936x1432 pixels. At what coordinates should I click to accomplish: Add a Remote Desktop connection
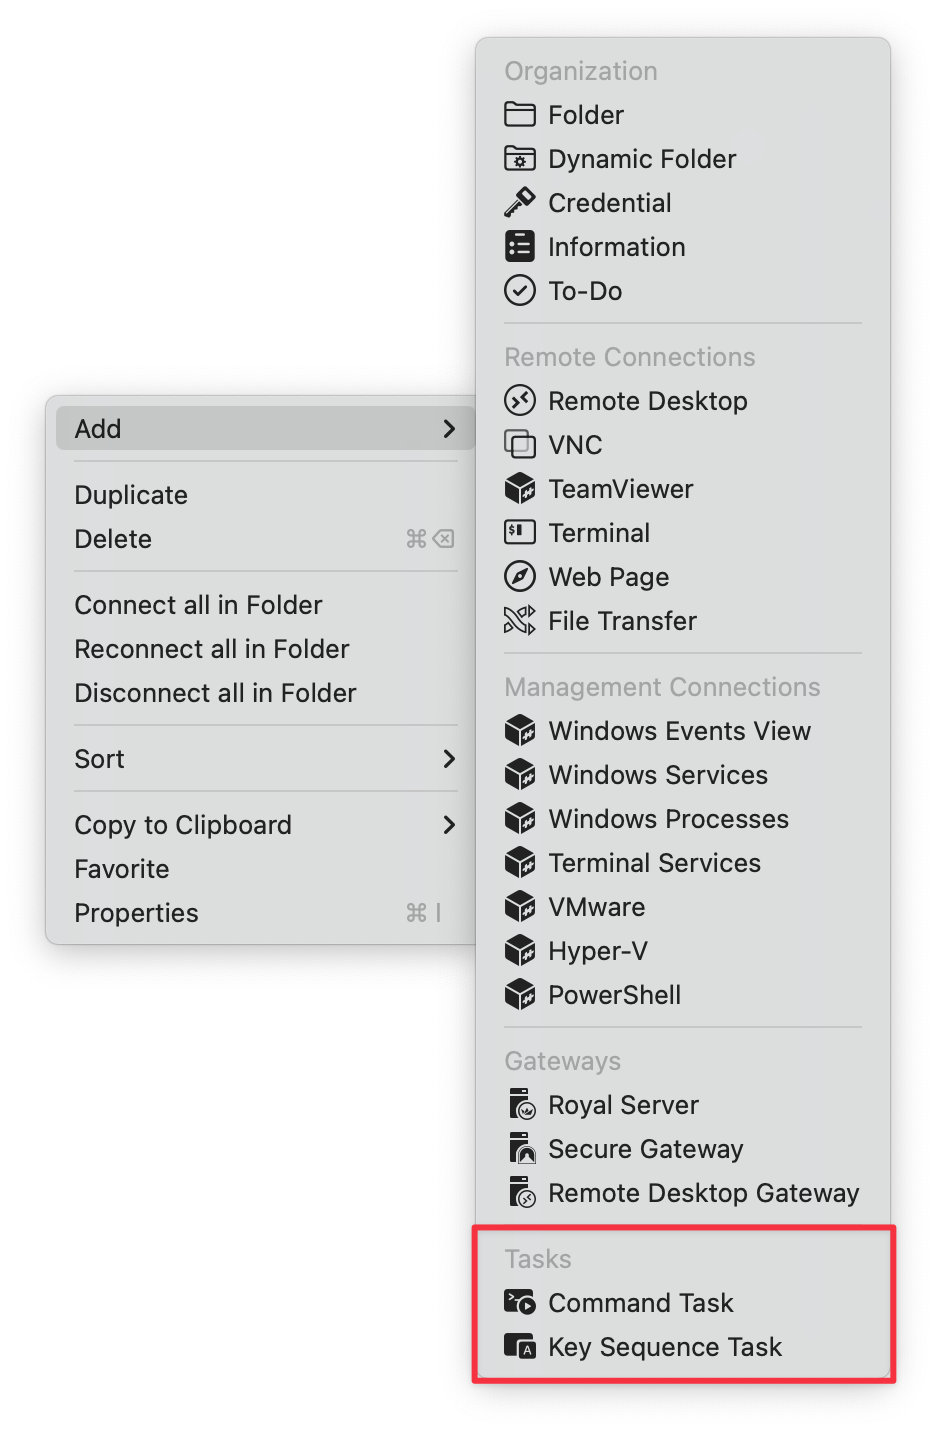(683, 401)
